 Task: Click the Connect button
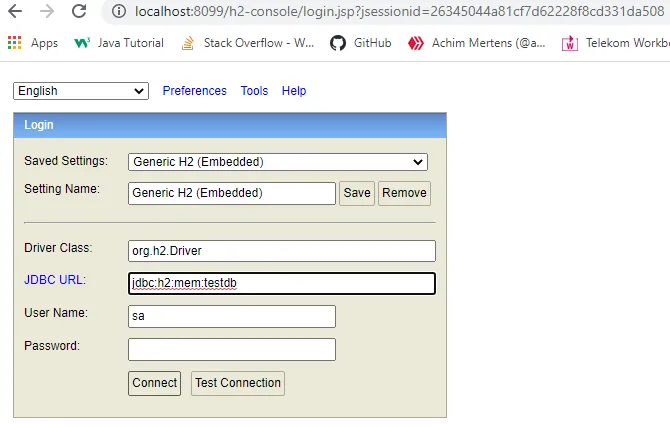(x=154, y=383)
